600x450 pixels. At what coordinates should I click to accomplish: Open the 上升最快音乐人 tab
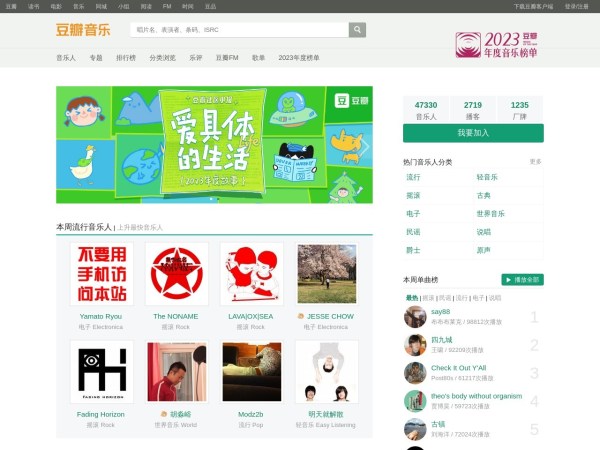pos(140,228)
